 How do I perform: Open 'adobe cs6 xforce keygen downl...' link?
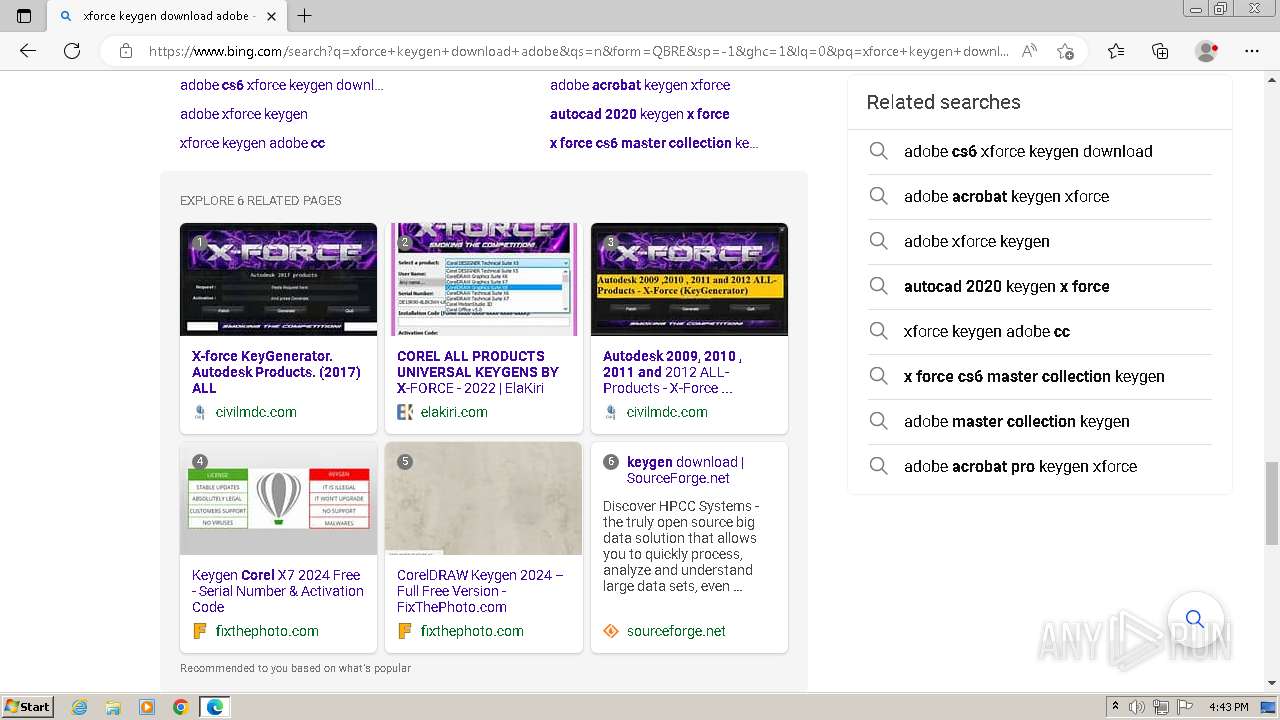click(281, 85)
